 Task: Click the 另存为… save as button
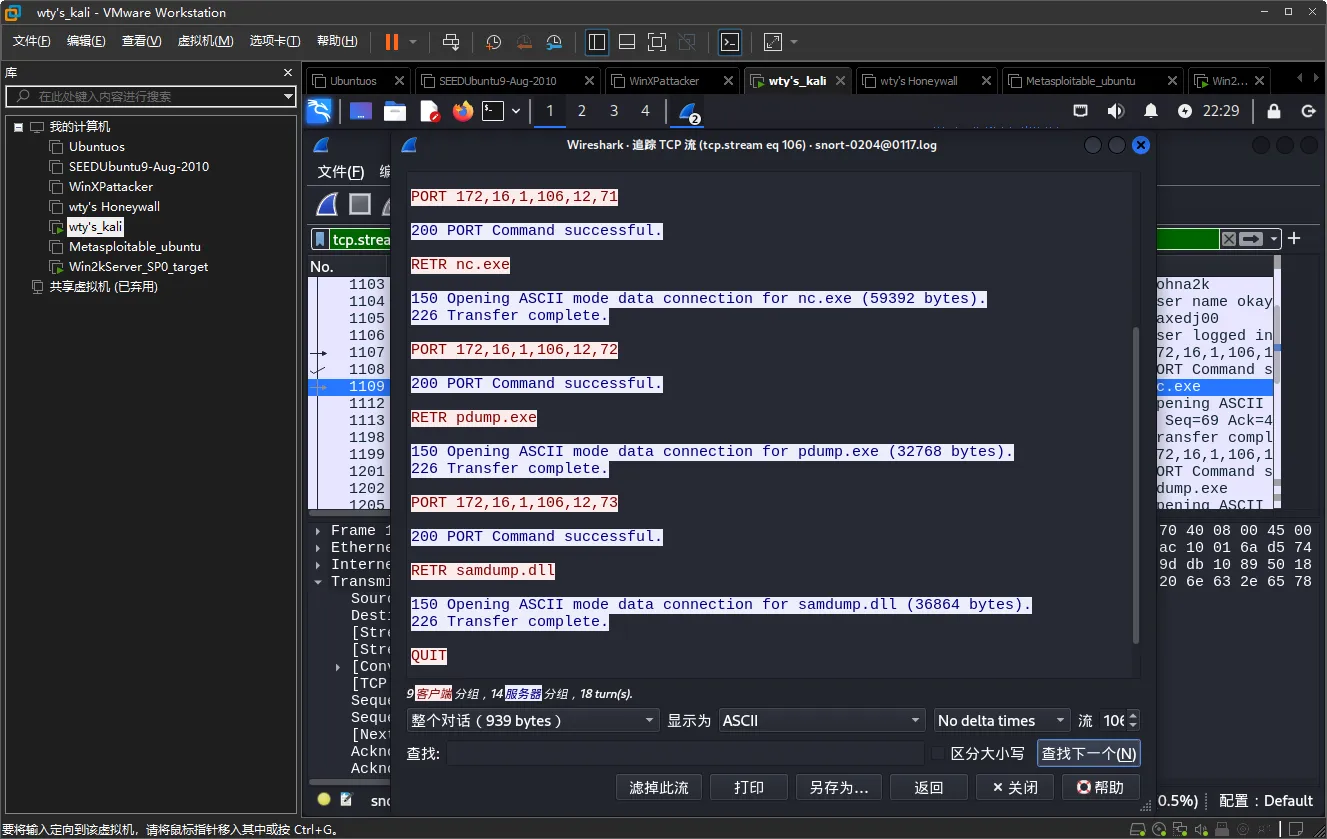pyautogui.click(x=839, y=787)
